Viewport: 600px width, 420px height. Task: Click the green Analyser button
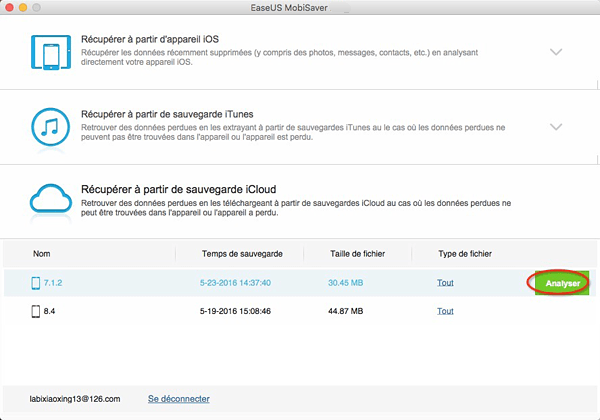[x=562, y=283]
